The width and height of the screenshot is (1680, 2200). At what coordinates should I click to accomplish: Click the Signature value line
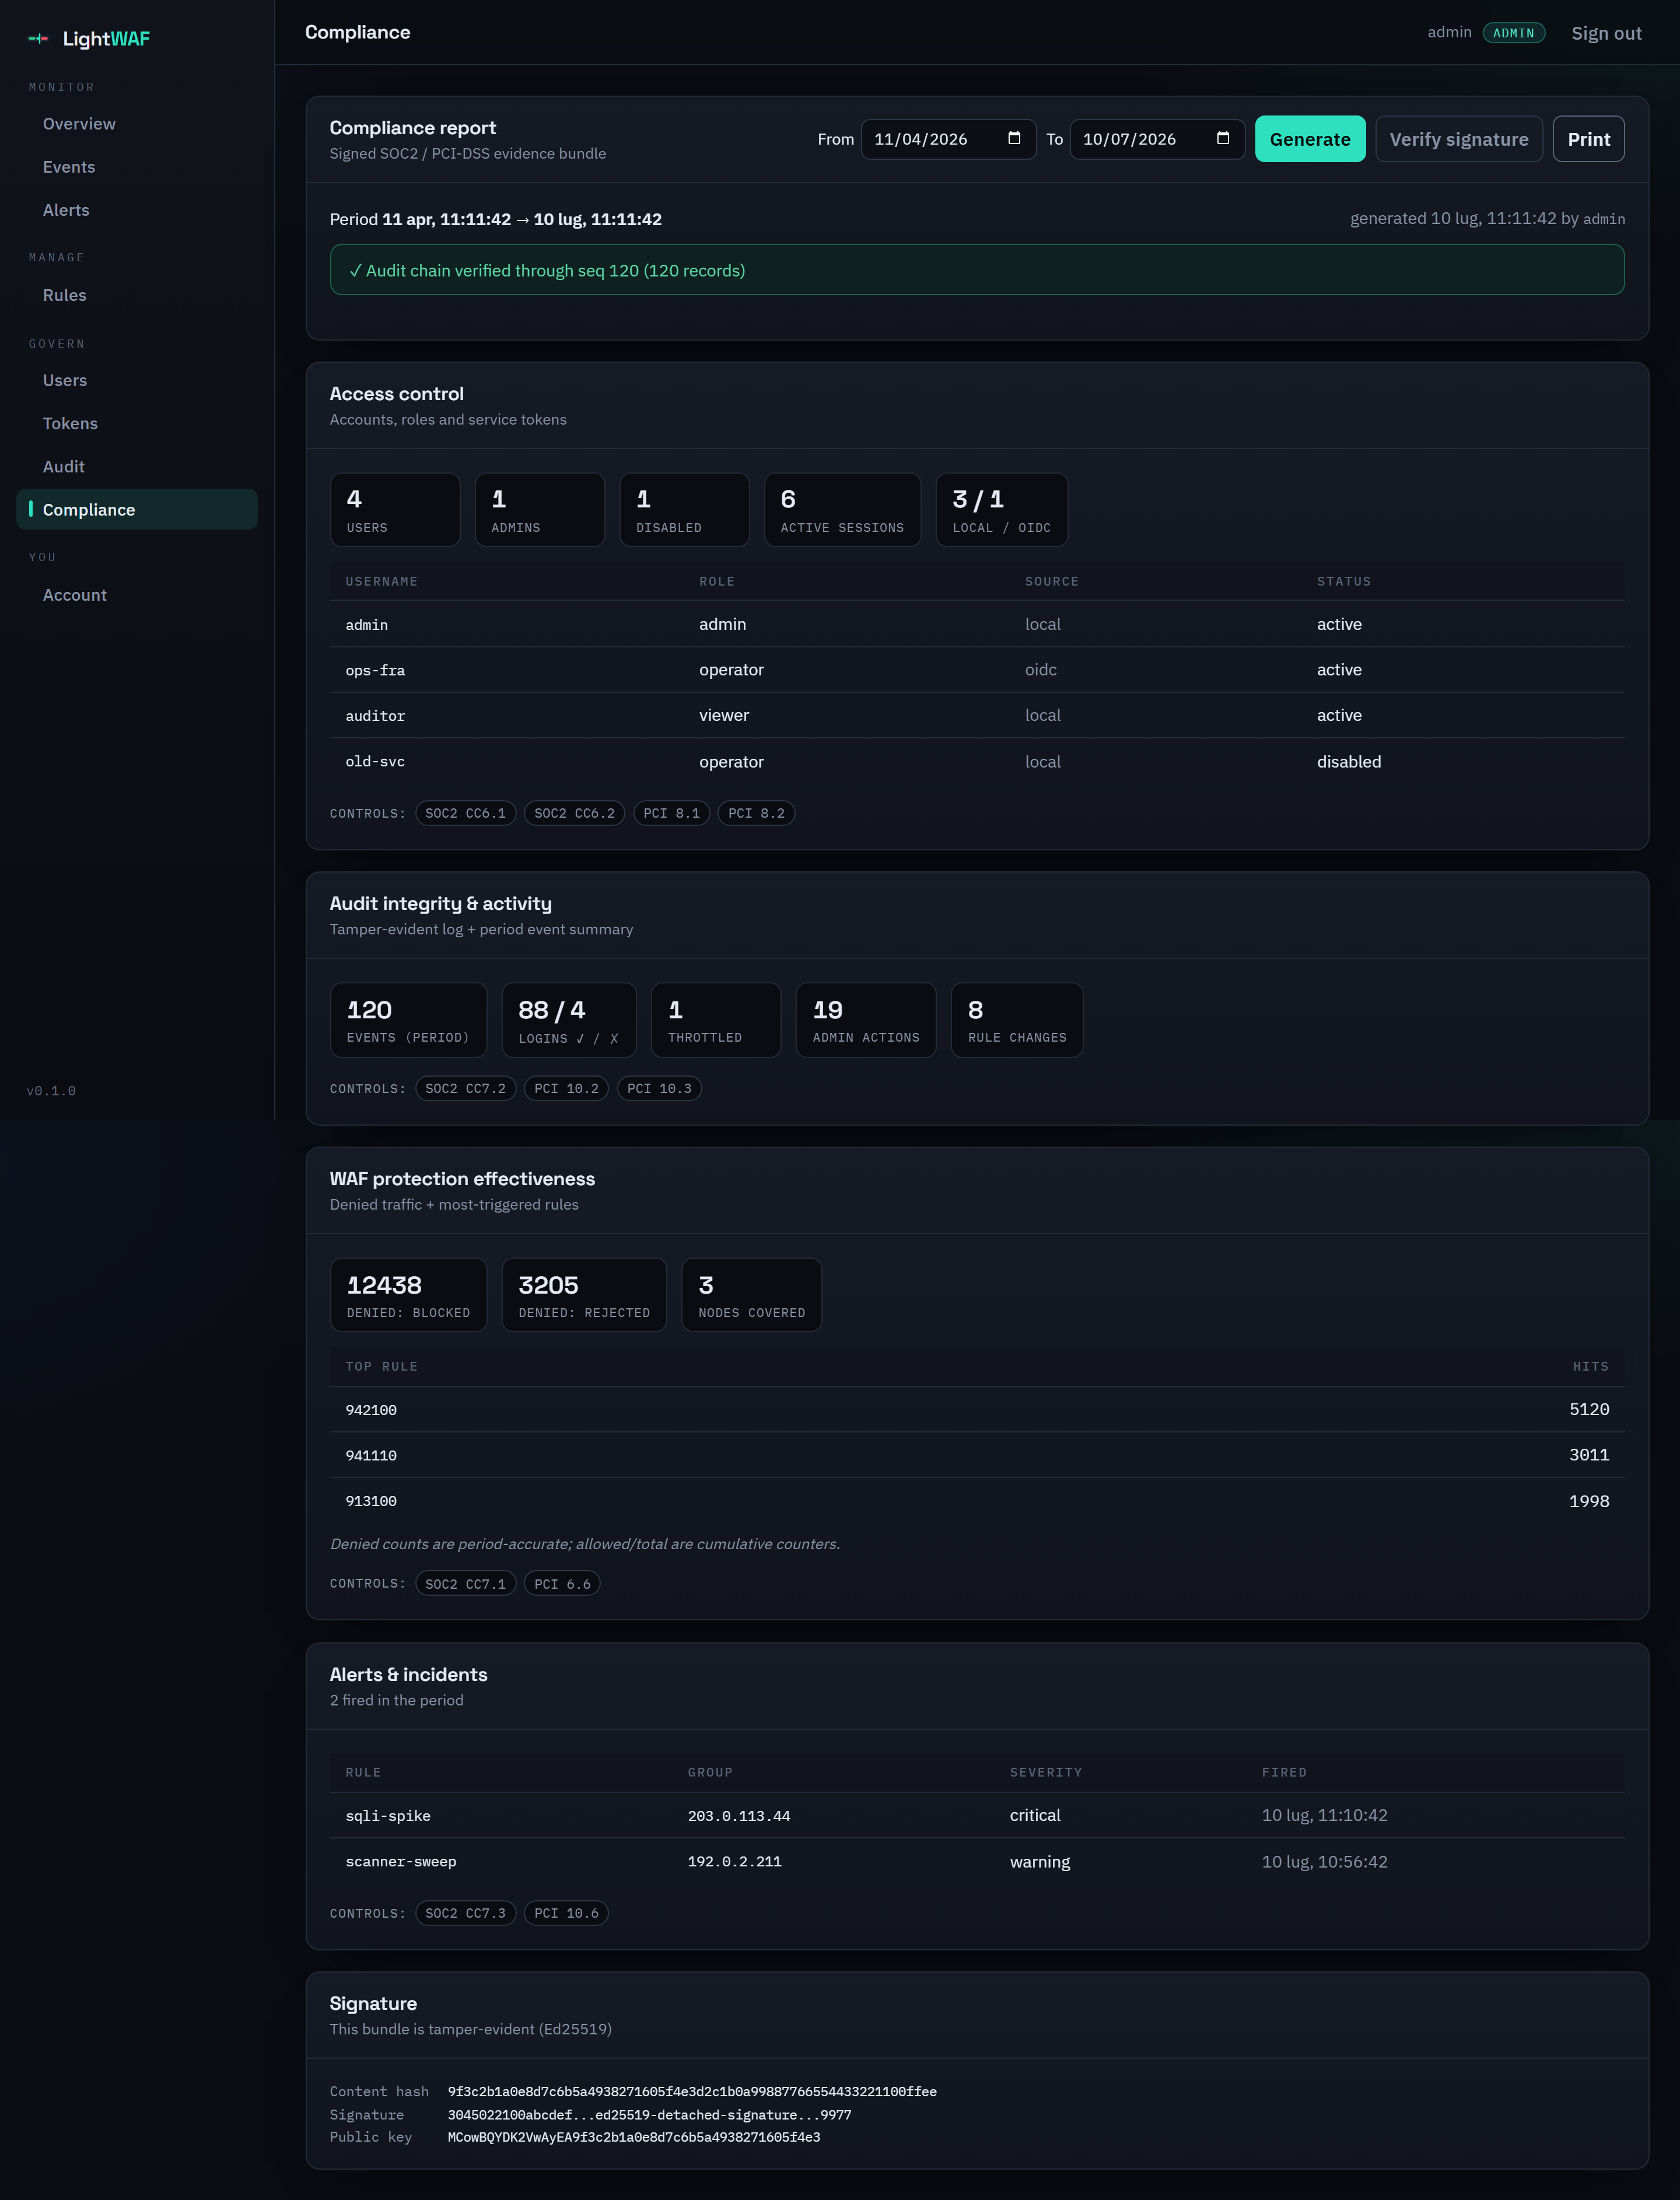click(x=649, y=2115)
